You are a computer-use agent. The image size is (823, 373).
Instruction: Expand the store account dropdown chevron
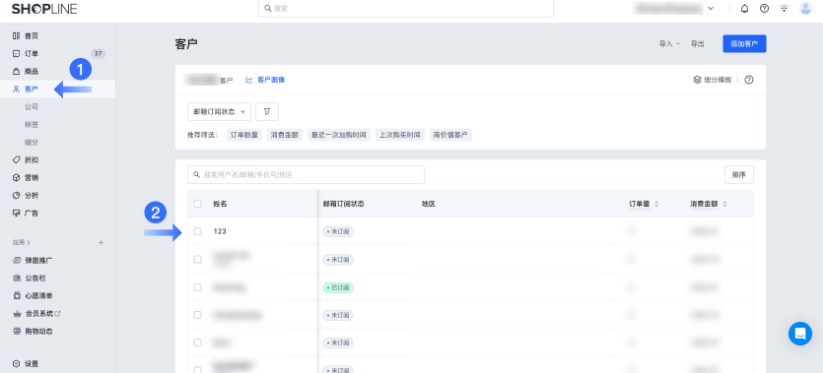[711, 8]
